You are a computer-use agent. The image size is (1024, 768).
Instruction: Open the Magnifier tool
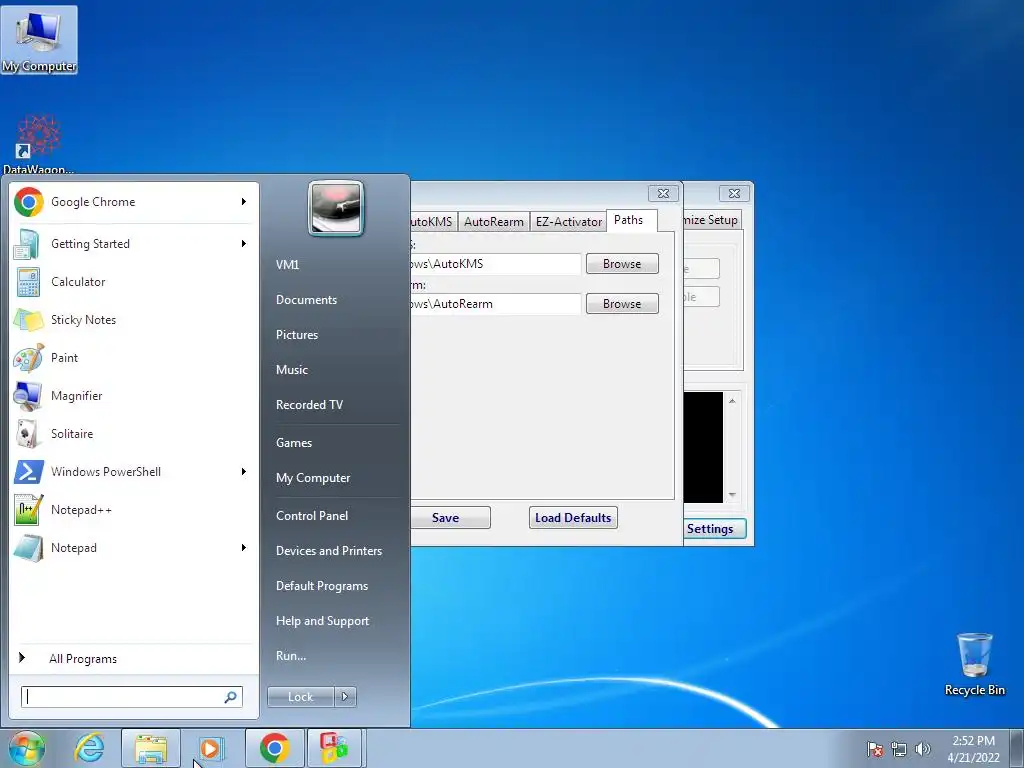(x=133, y=396)
